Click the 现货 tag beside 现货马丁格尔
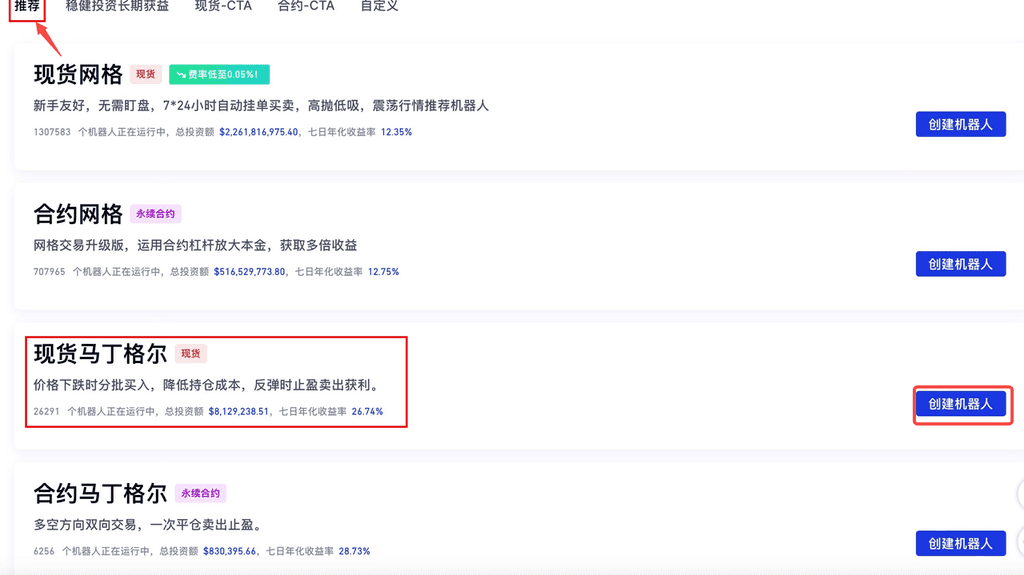The image size is (1024, 575). 191,353
